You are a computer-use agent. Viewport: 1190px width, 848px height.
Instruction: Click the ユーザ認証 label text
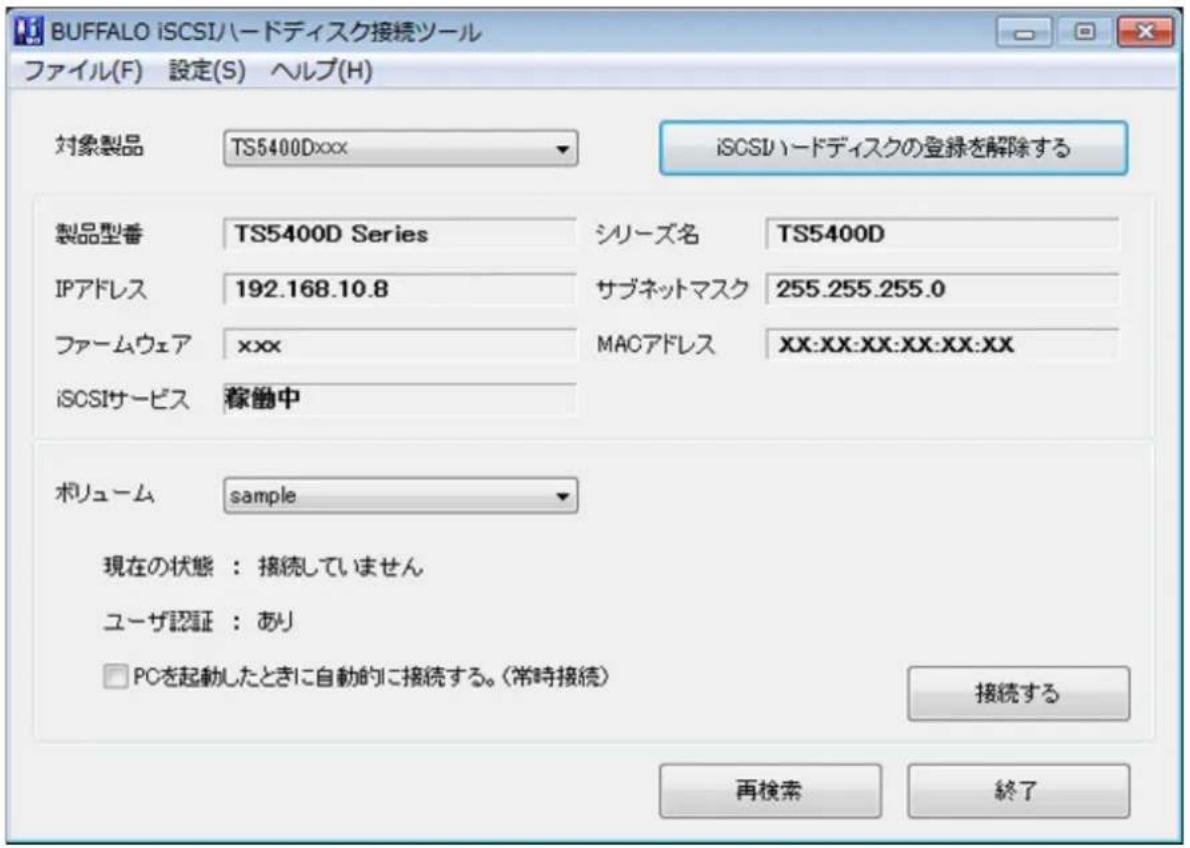point(158,622)
